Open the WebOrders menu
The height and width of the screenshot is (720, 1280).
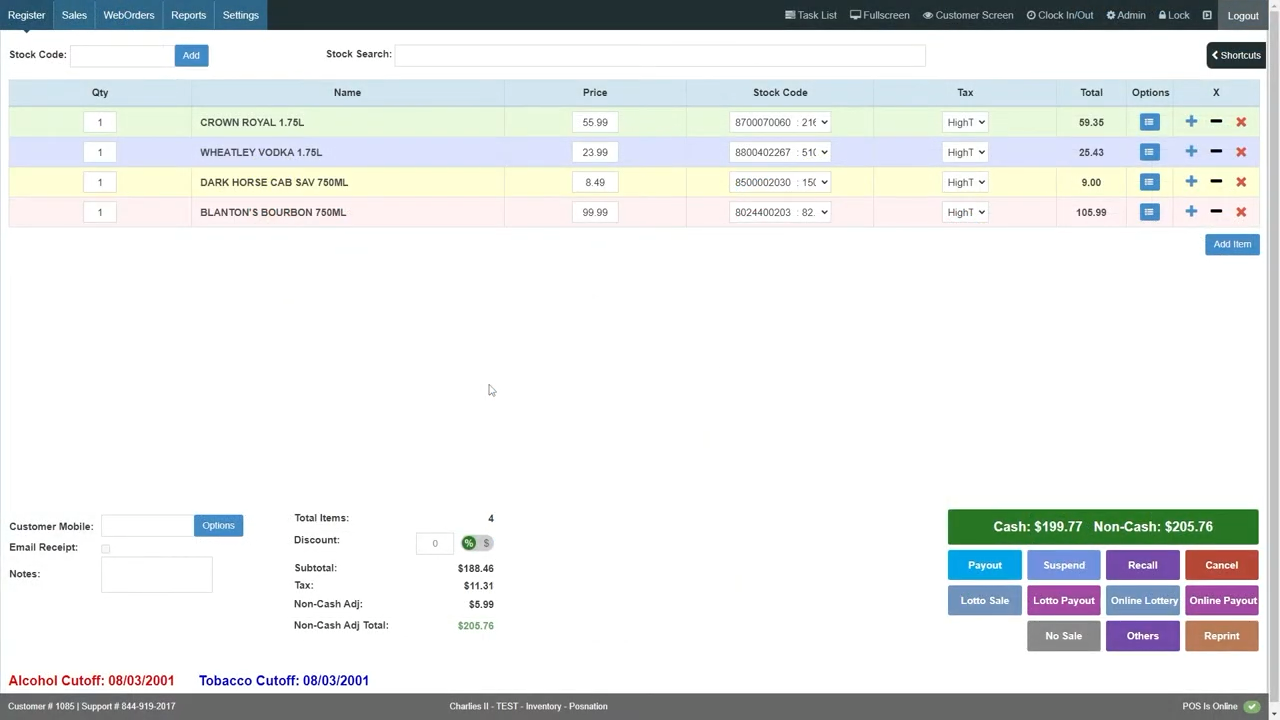129,15
